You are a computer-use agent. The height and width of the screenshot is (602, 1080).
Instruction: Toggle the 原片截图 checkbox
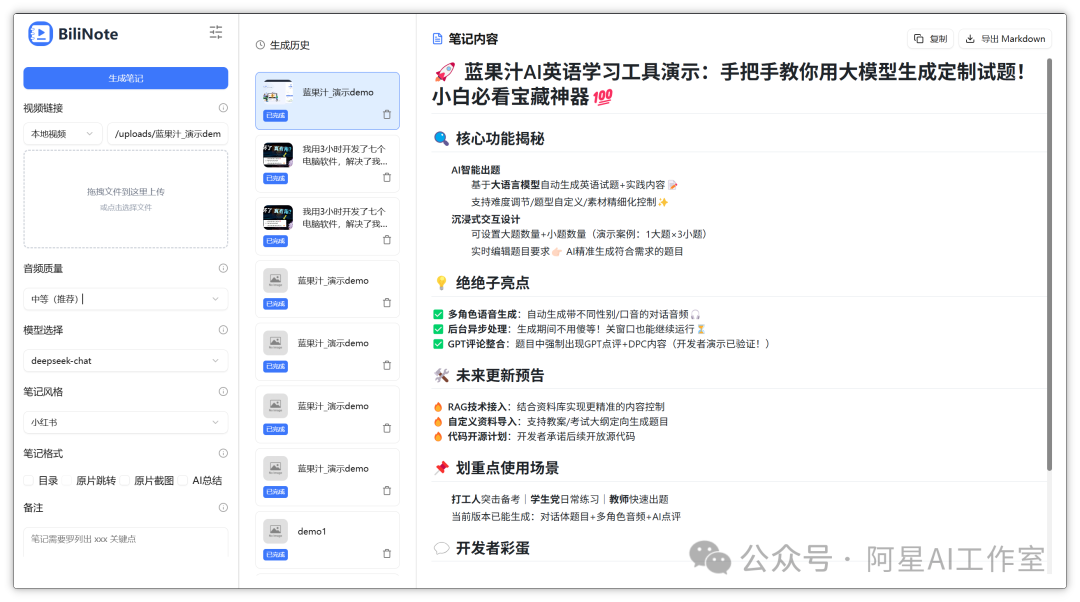125,480
